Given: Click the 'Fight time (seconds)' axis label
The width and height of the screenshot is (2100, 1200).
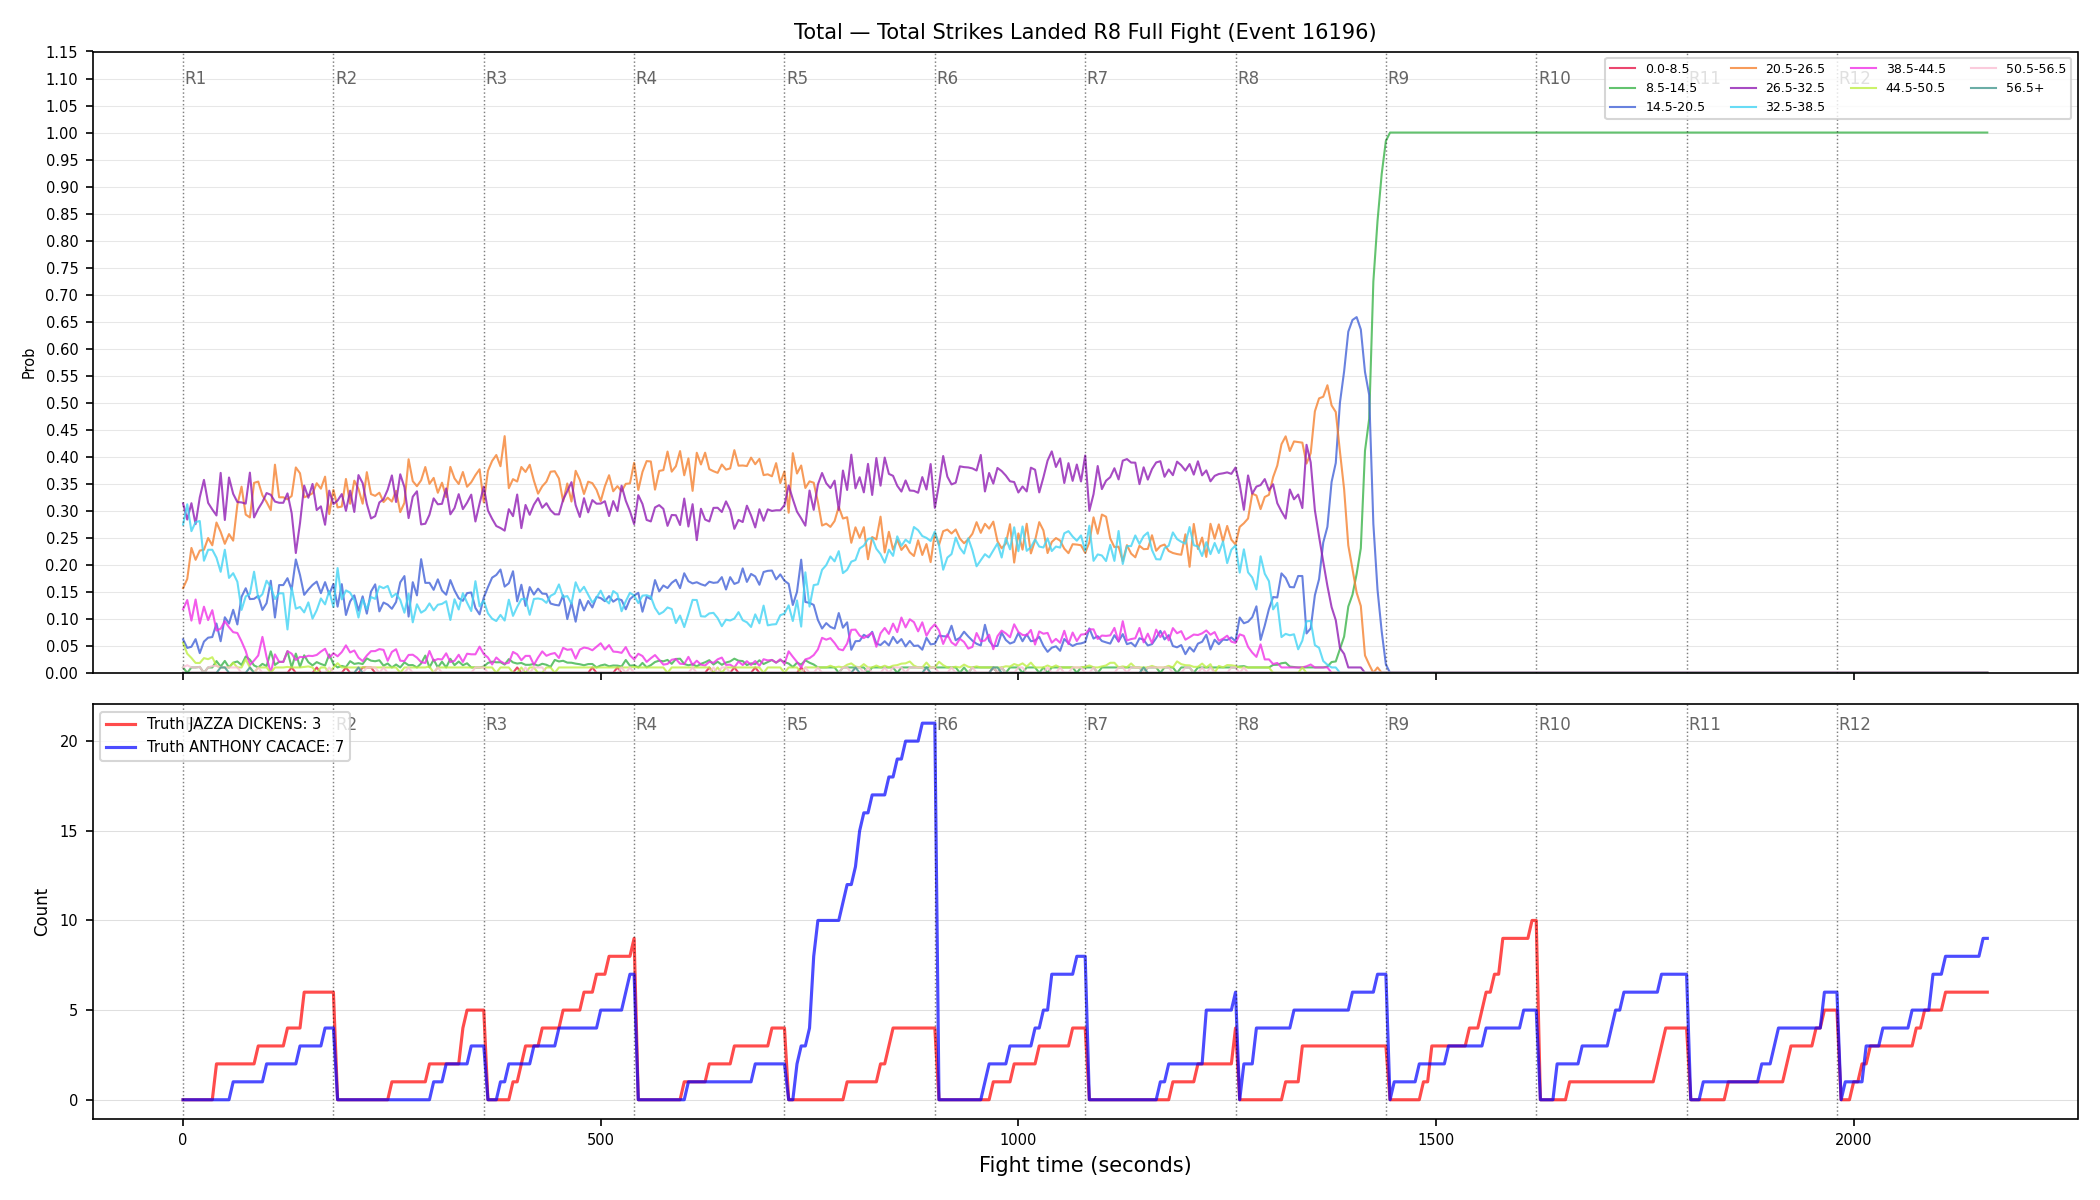Looking at the screenshot, I should [x=1085, y=1165].
